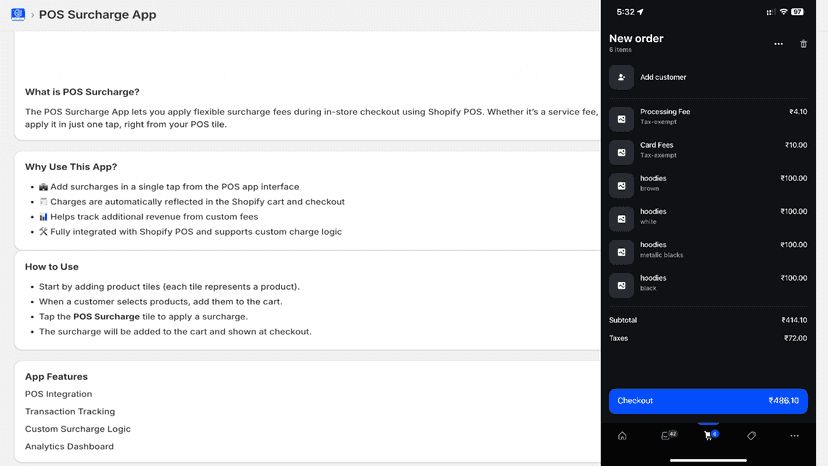Click the bold POS Surcharge tile text

107,316
